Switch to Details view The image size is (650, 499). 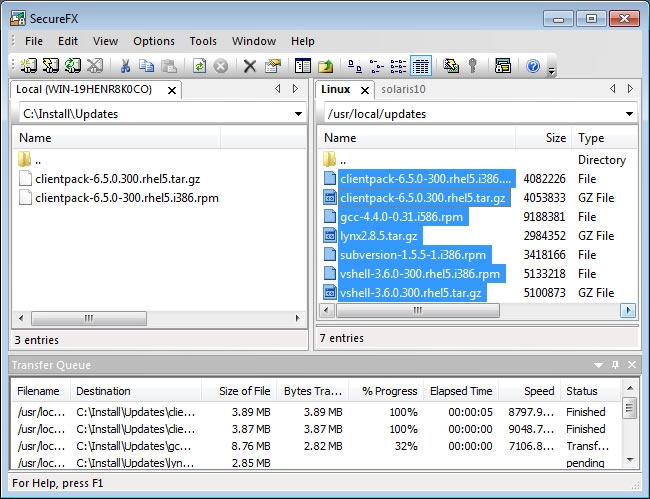pyautogui.click(x=421, y=65)
